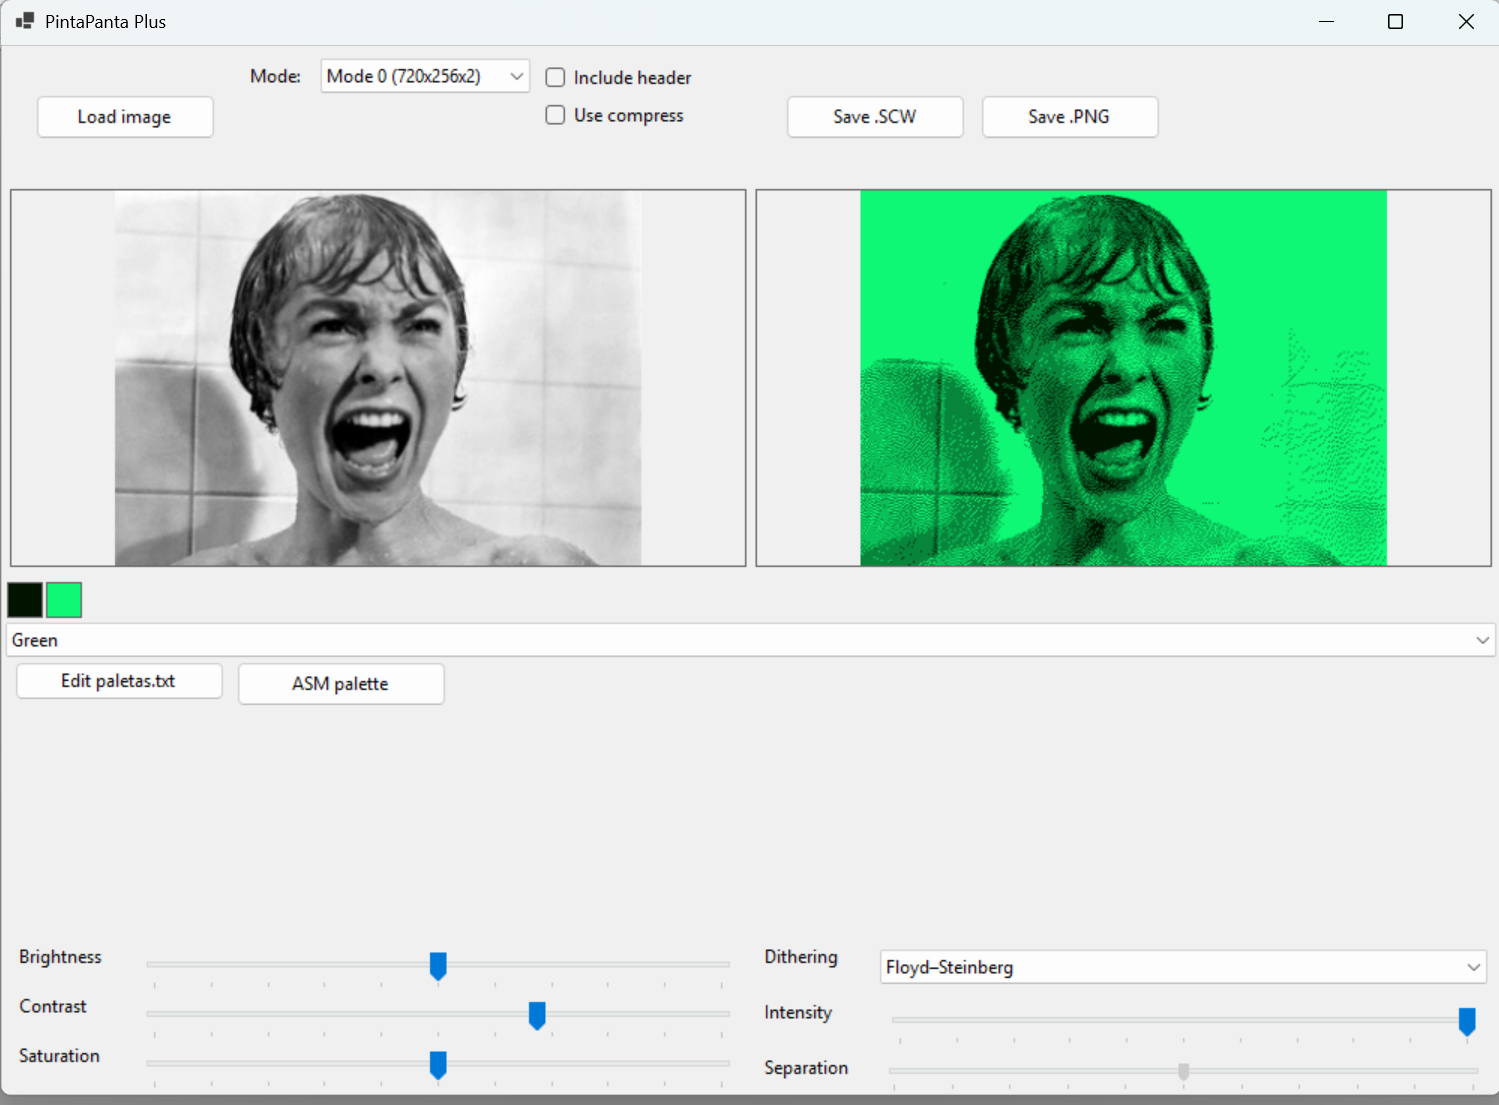1499x1105 pixels.
Task: Open the Mode dropdown
Action: tap(424, 76)
